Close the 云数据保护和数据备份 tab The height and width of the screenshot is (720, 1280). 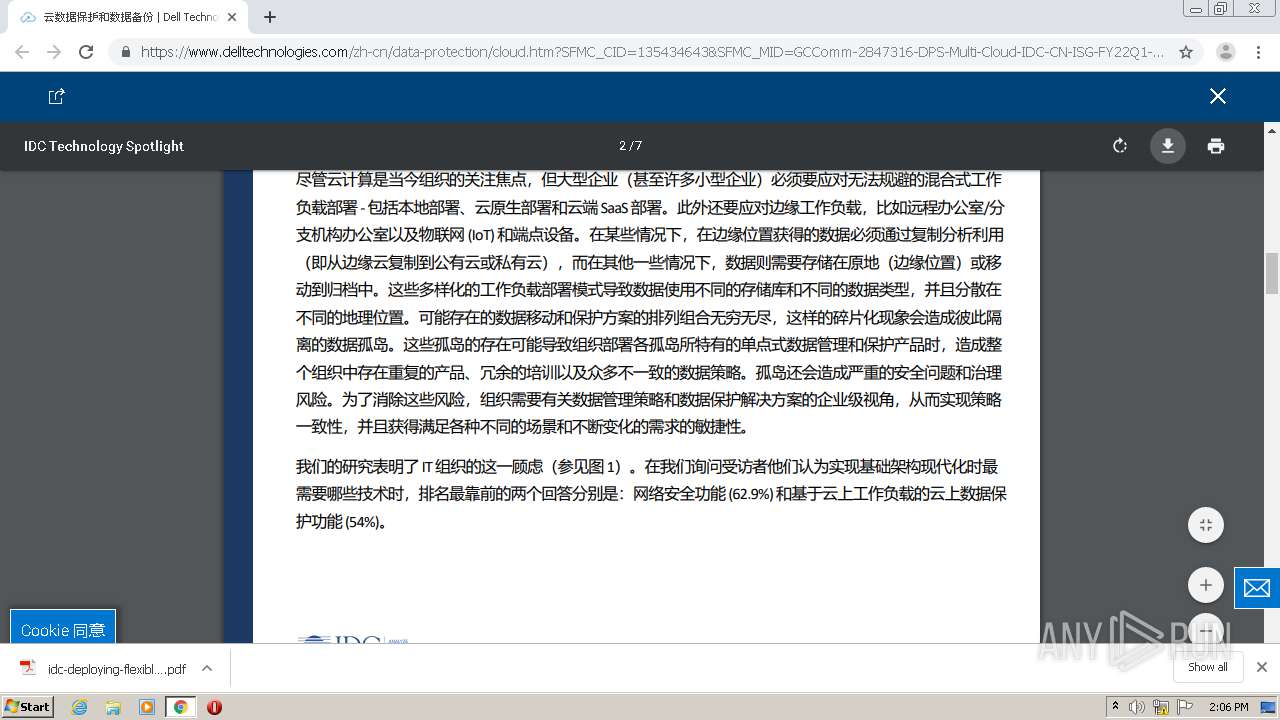pos(232,17)
